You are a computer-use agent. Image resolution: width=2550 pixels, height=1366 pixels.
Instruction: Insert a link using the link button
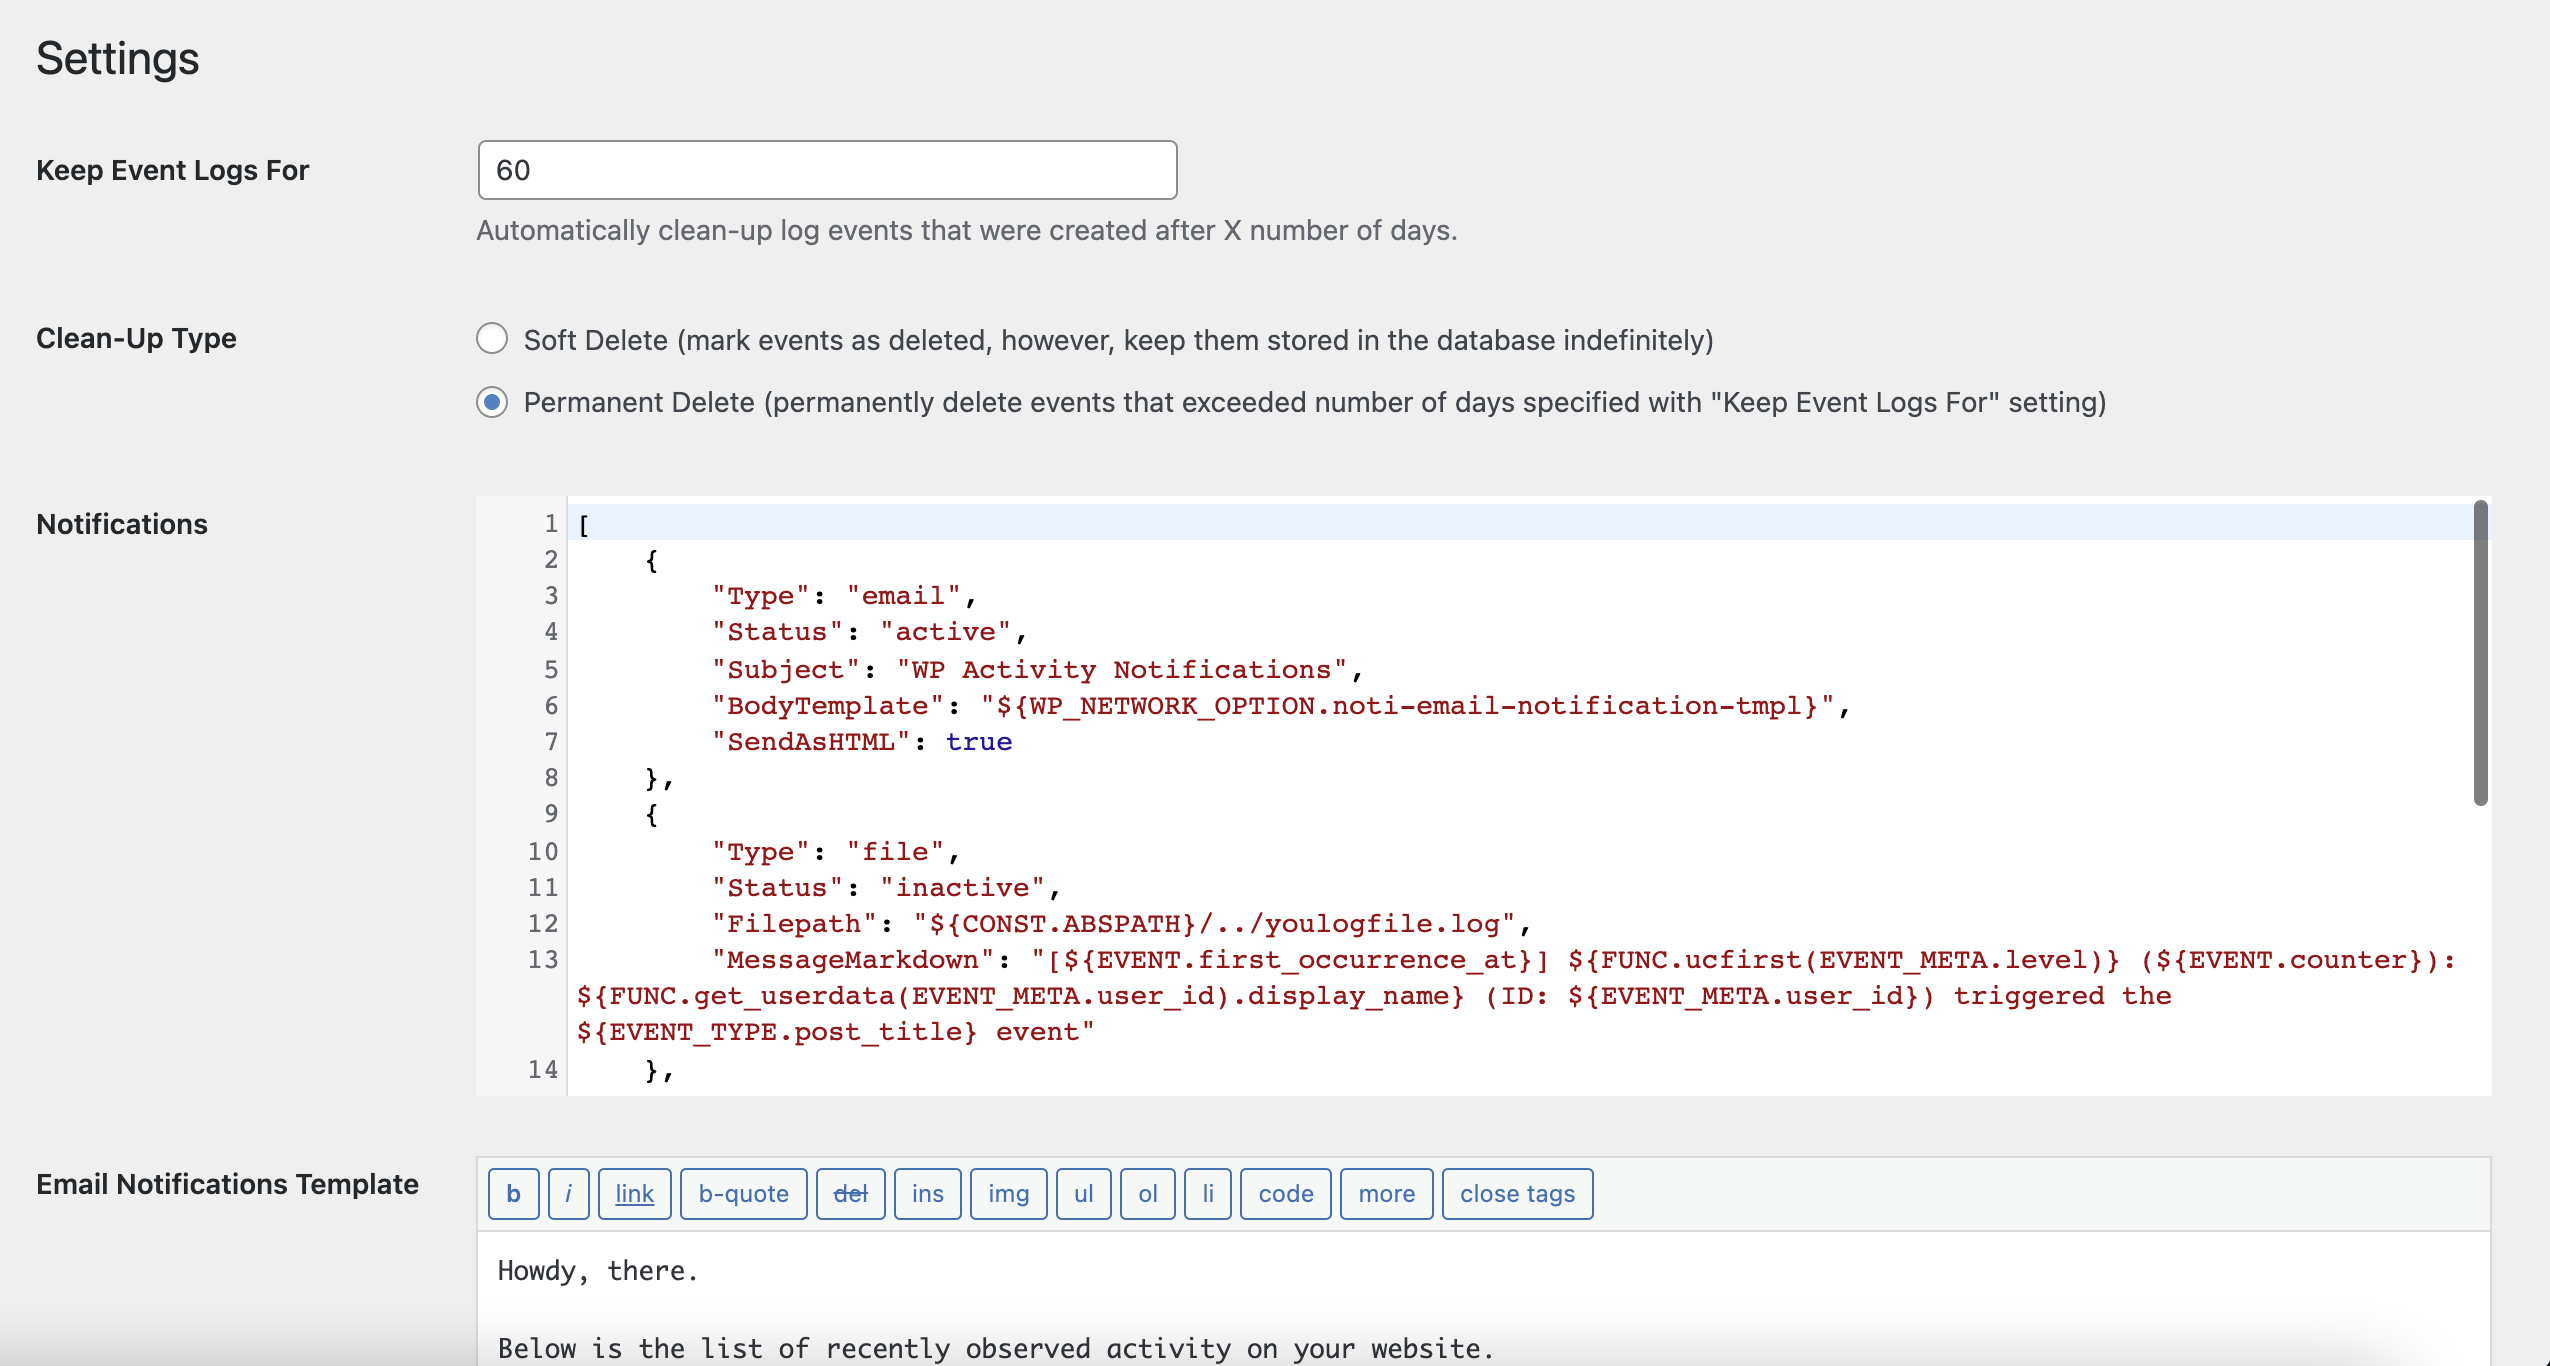coord(634,1194)
